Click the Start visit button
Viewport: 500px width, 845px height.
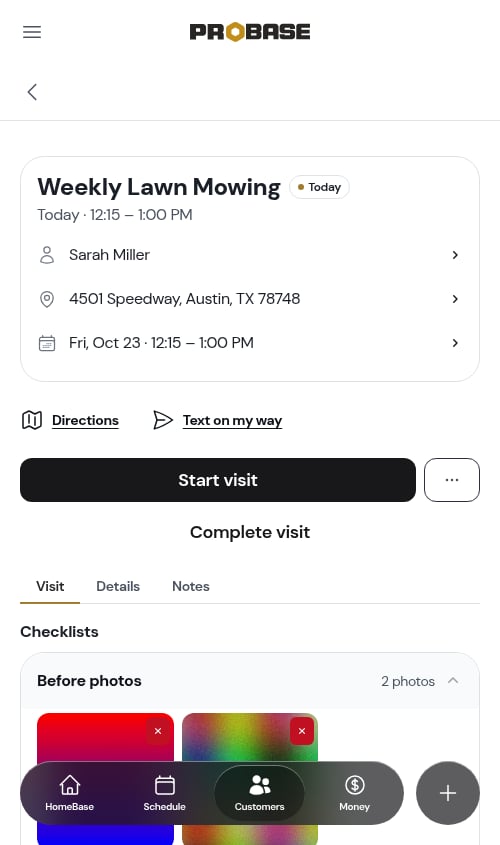click(x=218, y=480)
